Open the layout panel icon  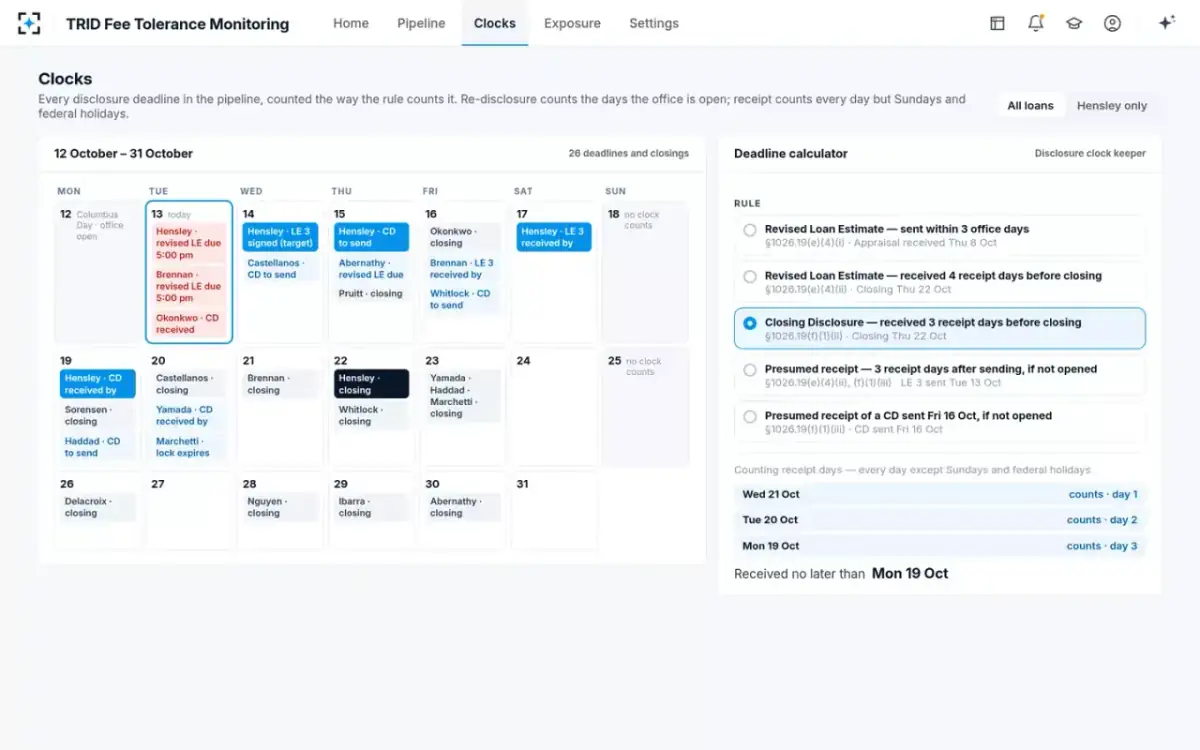[x=997, y=23]
